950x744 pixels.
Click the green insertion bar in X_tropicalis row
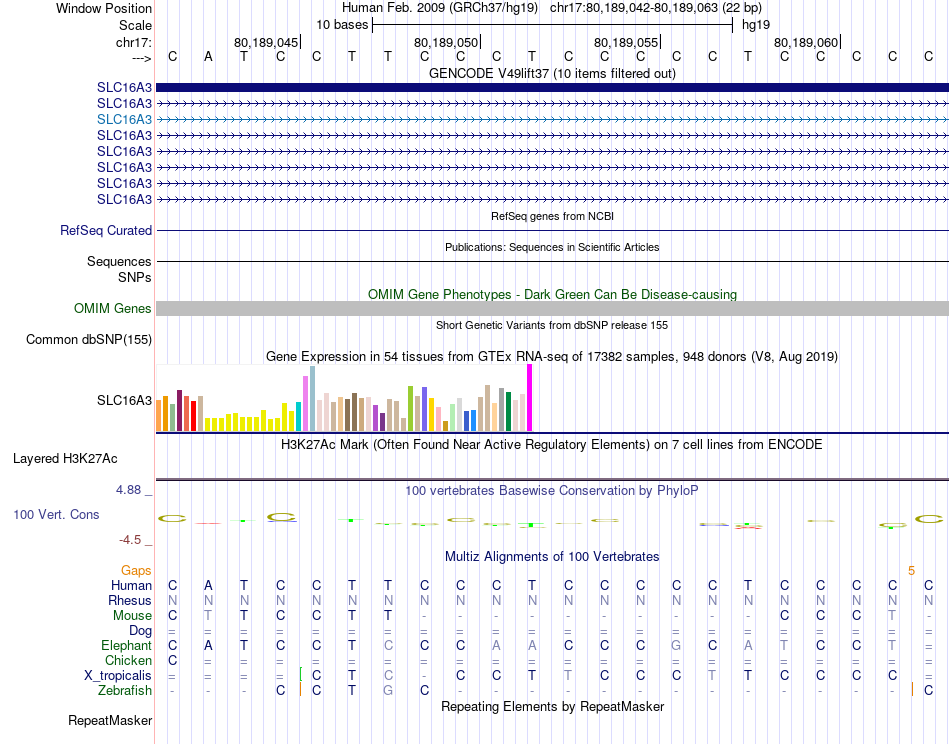[x=301, y=674]
